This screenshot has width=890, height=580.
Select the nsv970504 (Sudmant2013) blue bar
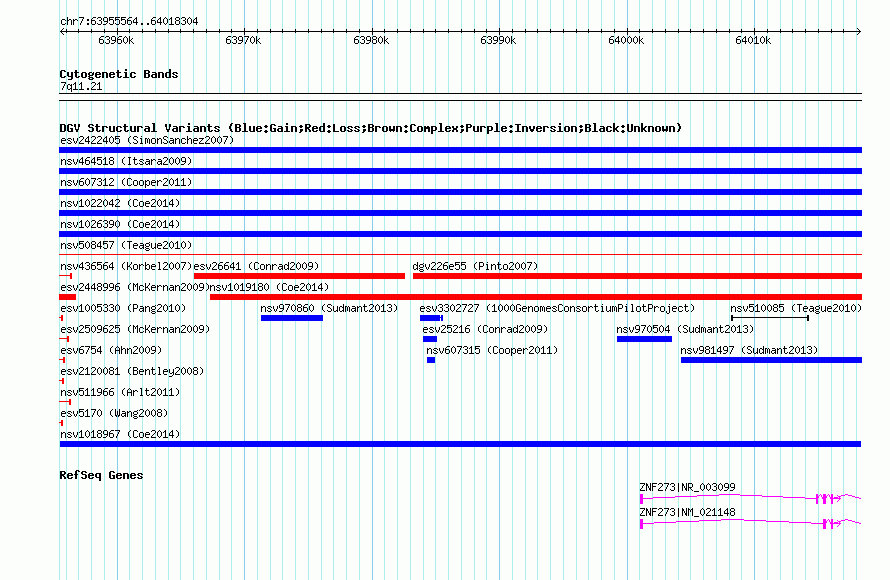click(x=644, y=339)
